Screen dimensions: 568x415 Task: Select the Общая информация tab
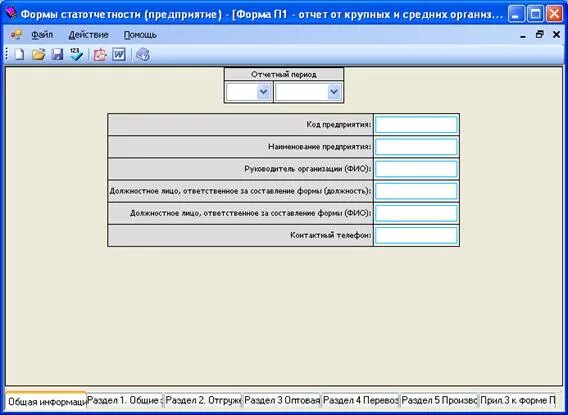[46, 401]
